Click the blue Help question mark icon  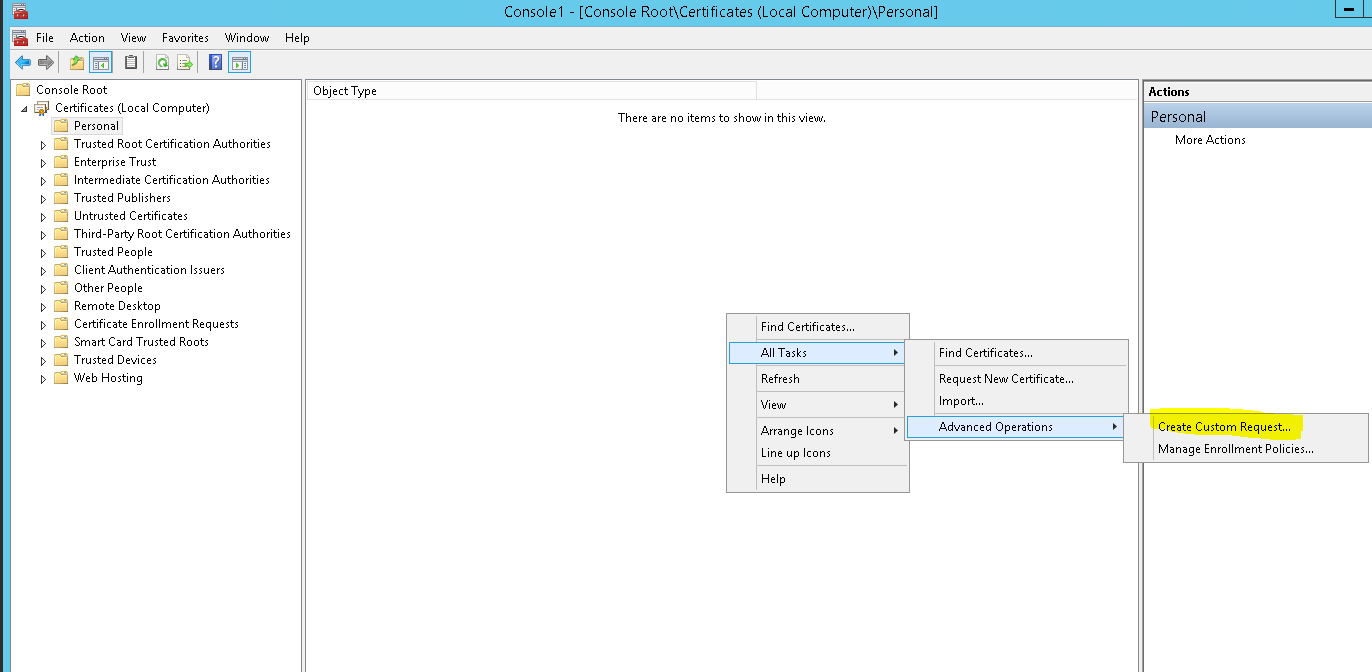(215, 63)
